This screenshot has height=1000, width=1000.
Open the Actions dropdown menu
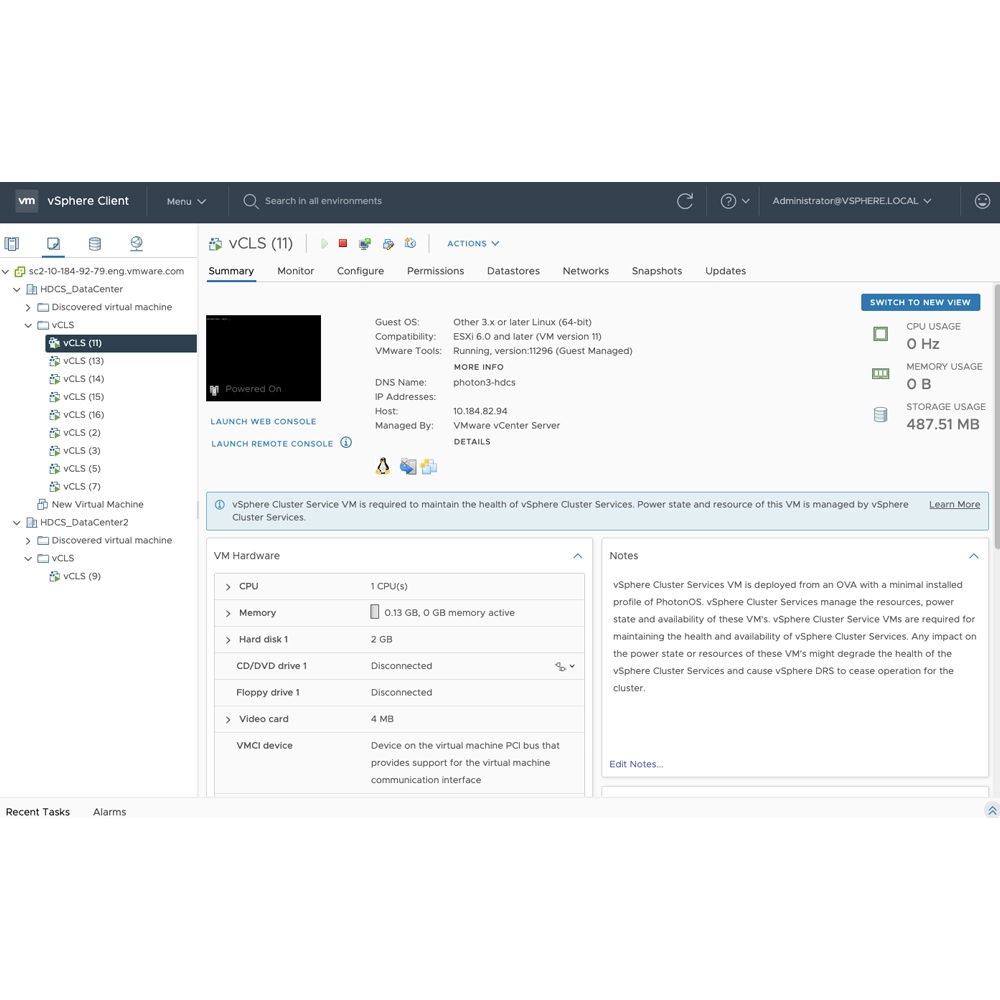(472, 243)
